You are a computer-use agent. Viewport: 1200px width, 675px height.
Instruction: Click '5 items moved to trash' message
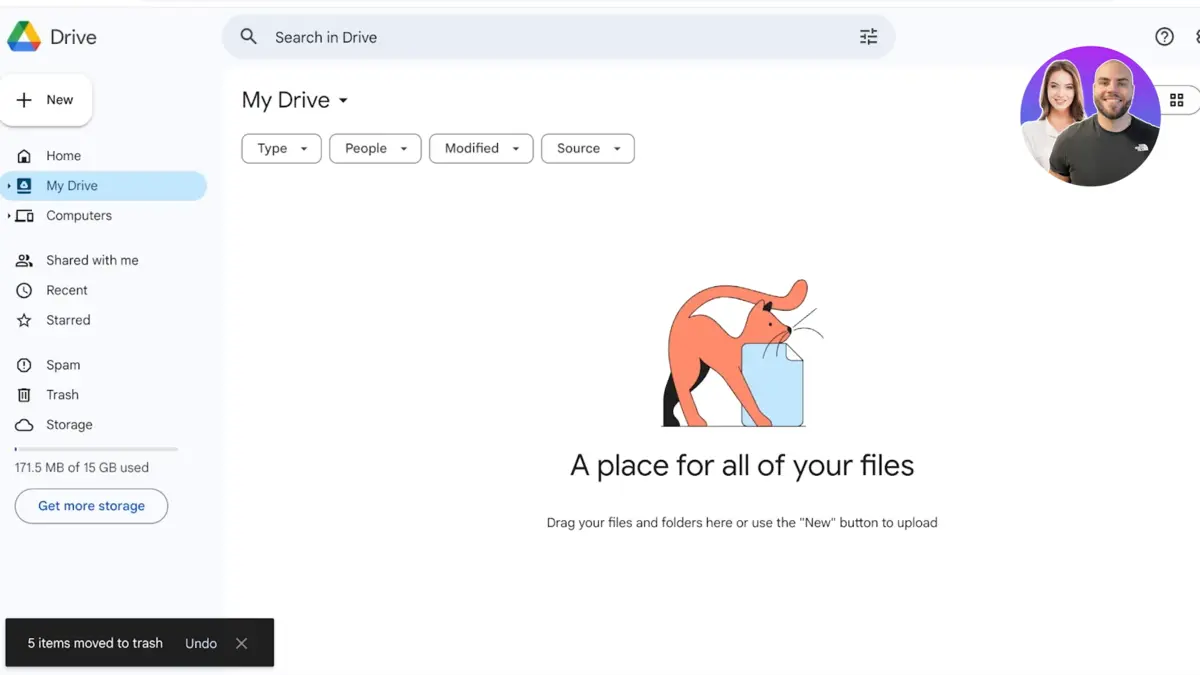coord(95,643)
